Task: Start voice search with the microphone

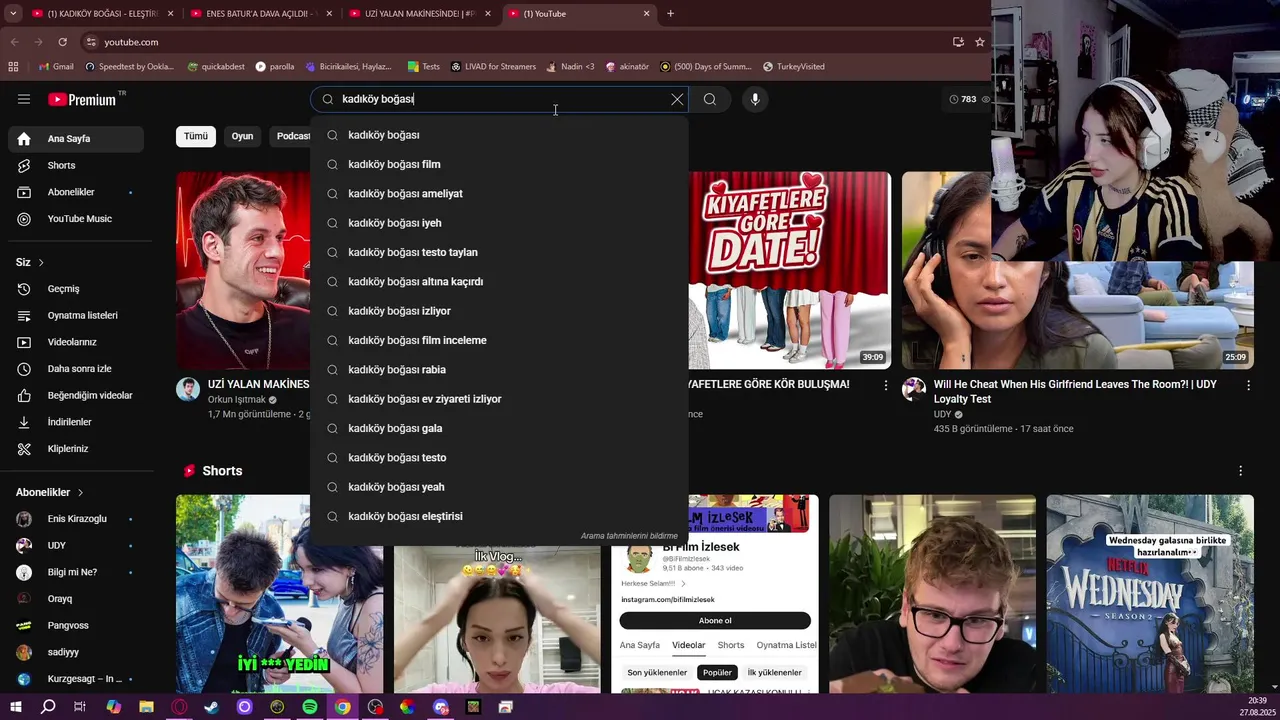Action: pyautogui.click(x=755, y=99)
